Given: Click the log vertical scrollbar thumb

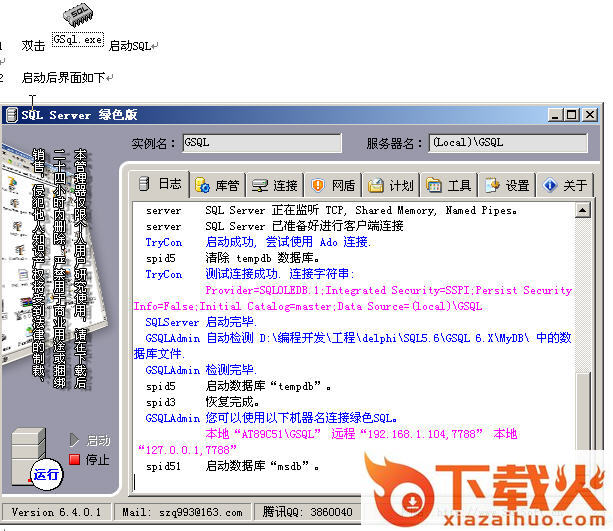Looking at the screenshot, I should tap(583, 413).
